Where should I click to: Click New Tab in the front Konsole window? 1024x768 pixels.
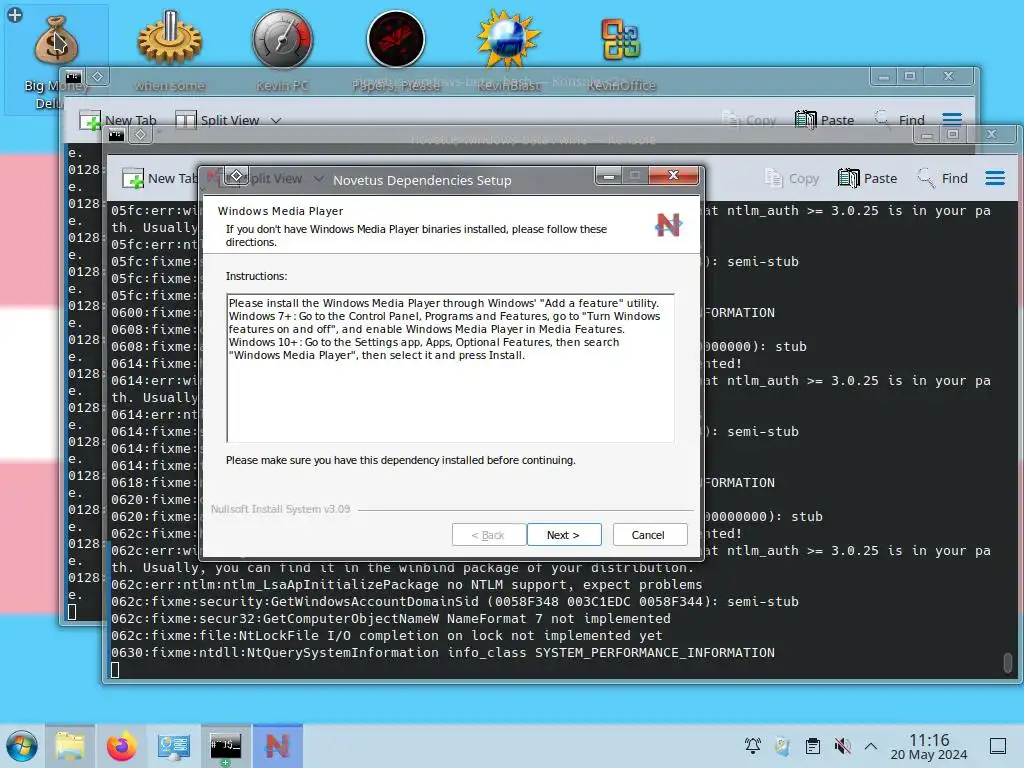(x=160, y=178)
